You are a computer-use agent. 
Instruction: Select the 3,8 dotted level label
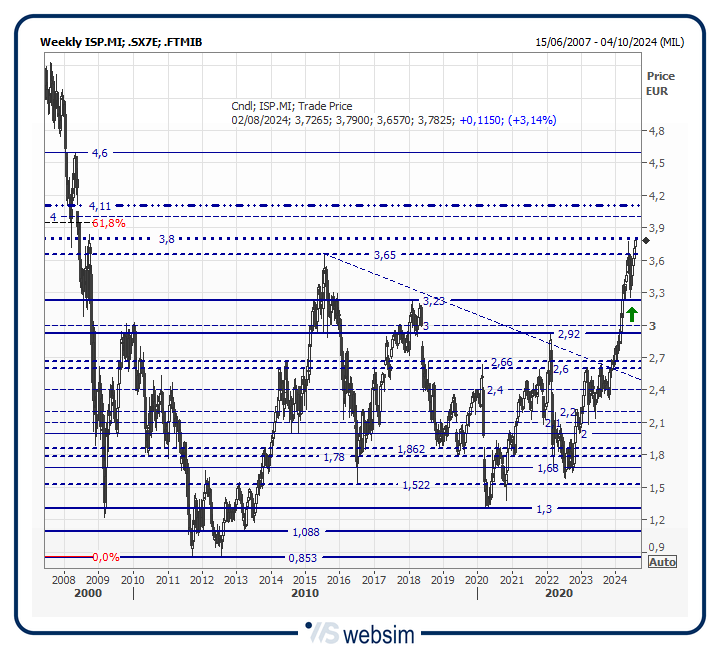tap(167, 239)
